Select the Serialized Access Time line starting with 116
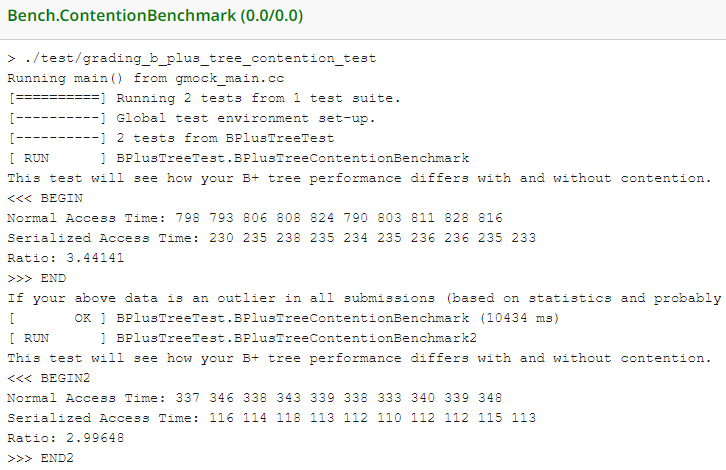This screenshot has width=726, height=470. click(271, 418)
